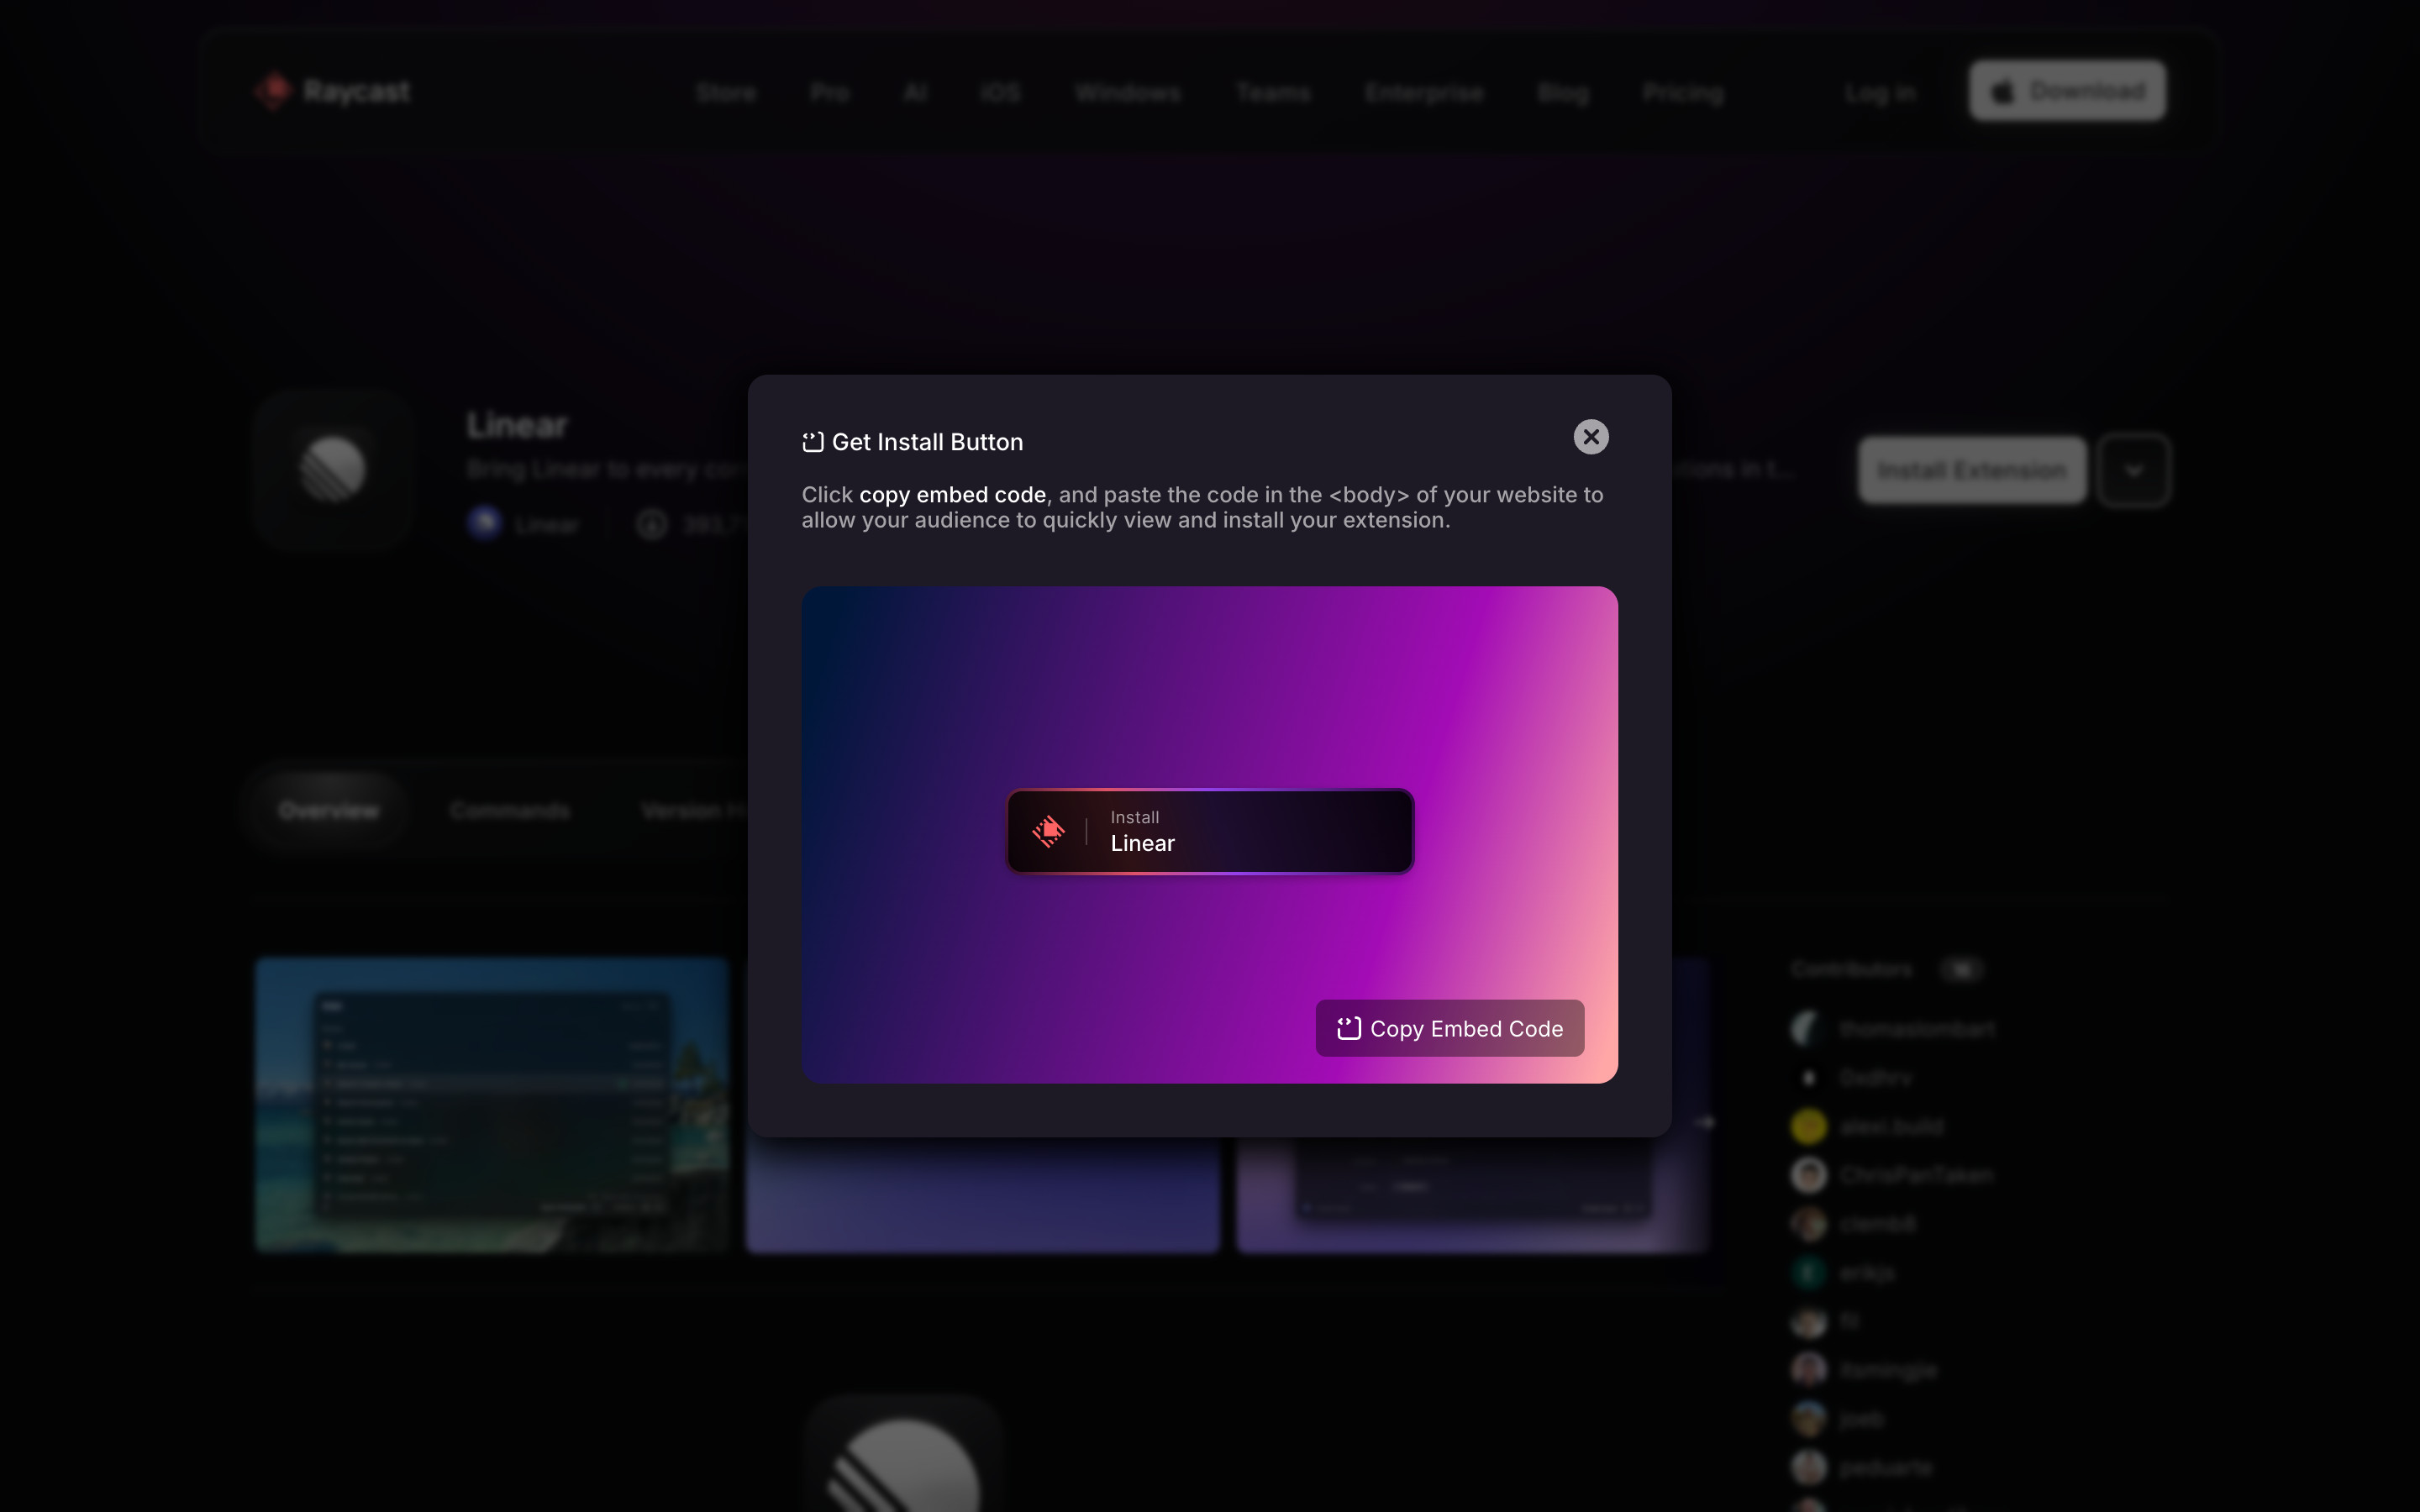Open the Pricing nav link
Viewport: 2420px width, 1512px height.
pos(1683,93)
